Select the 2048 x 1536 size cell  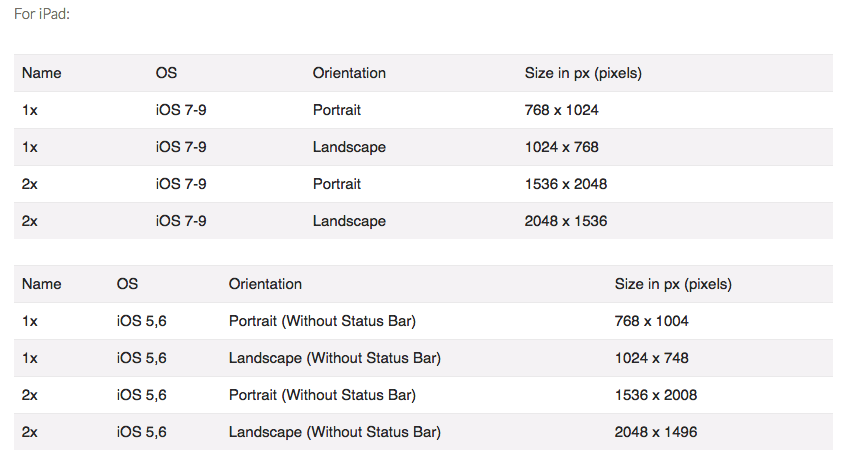coord(565,221)
